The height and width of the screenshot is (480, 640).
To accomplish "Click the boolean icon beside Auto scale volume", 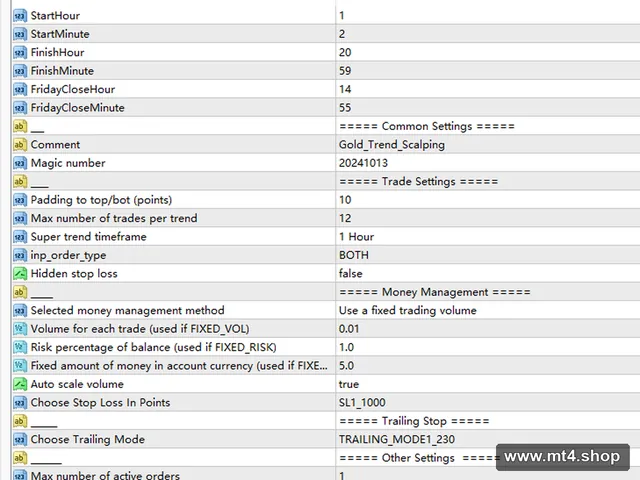I will click(20, 384).
